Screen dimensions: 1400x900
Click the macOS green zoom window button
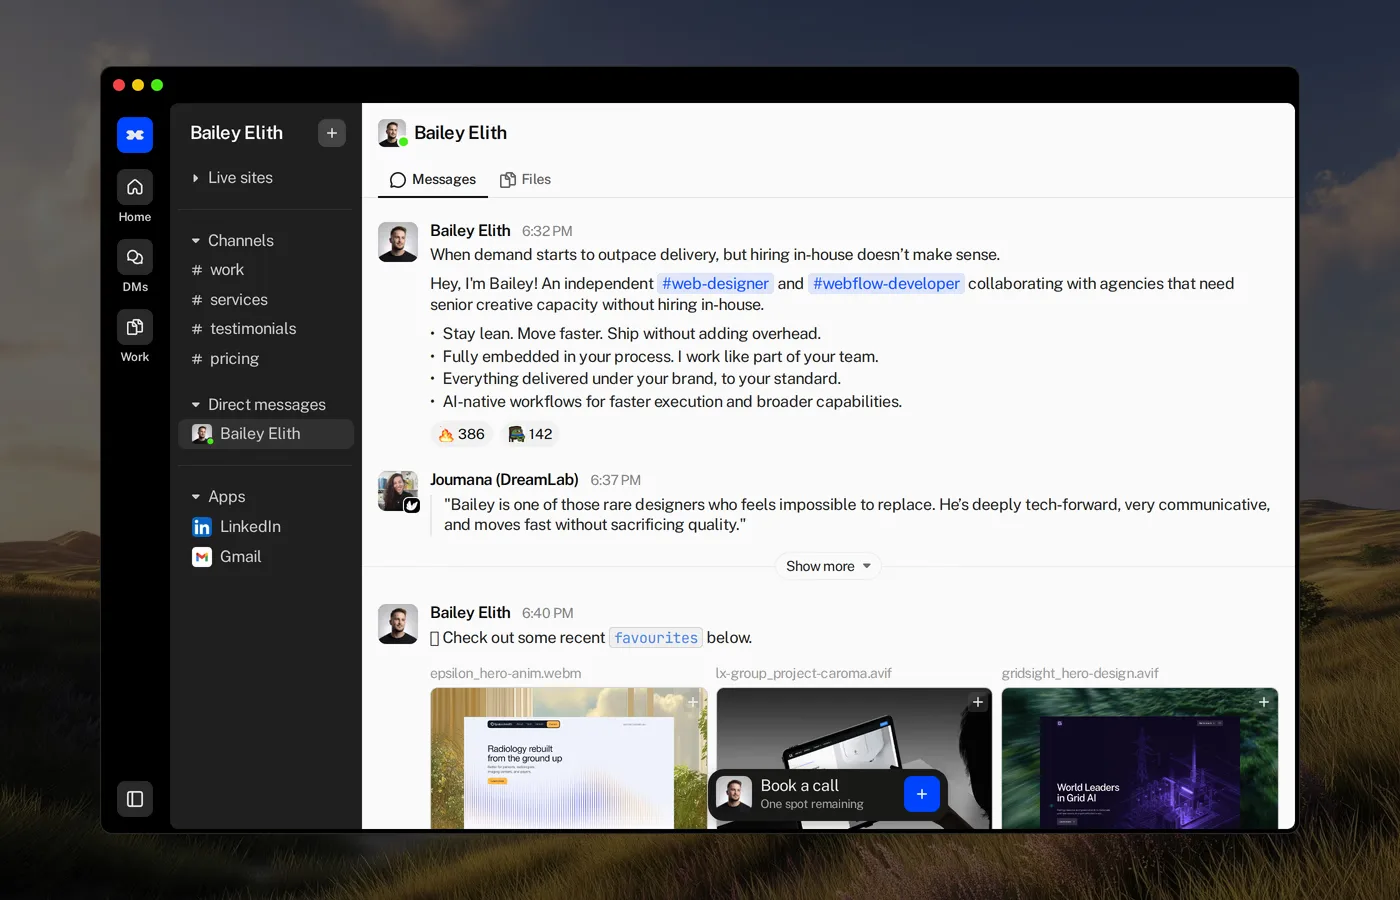(157, 85)
